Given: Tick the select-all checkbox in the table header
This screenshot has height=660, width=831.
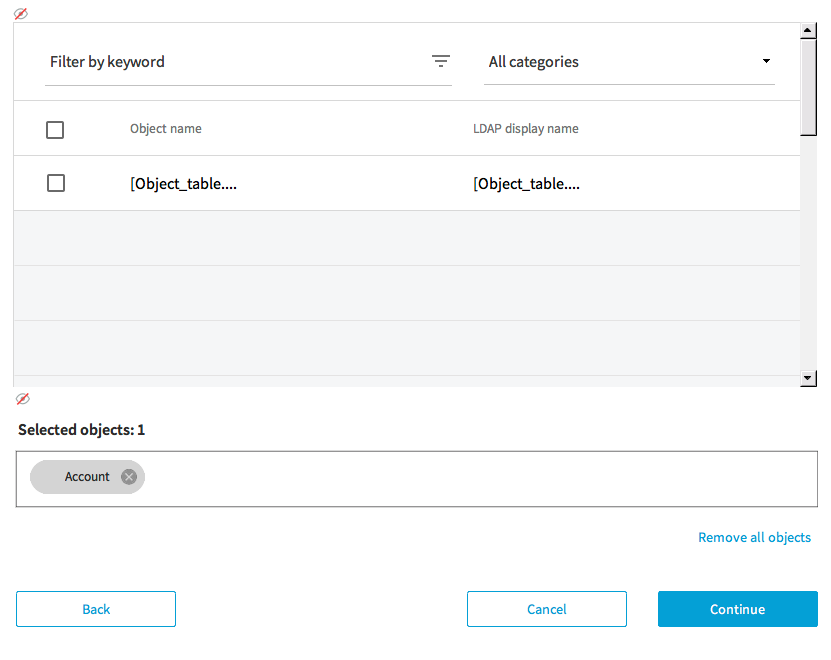Looking at the screenshot, I should point(55,130).
